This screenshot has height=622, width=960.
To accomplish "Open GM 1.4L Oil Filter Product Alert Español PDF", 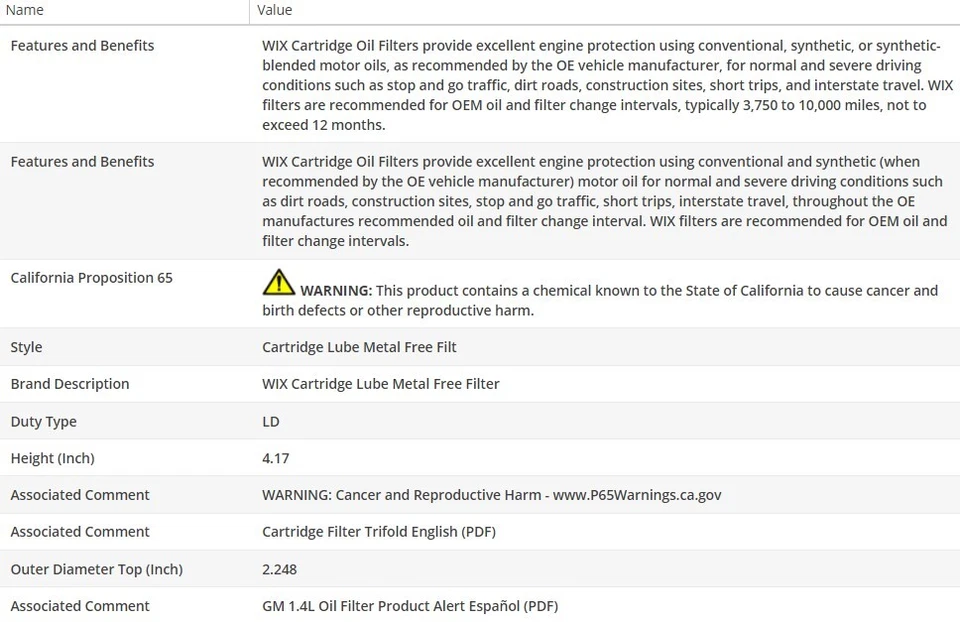I will pos(410,606).
